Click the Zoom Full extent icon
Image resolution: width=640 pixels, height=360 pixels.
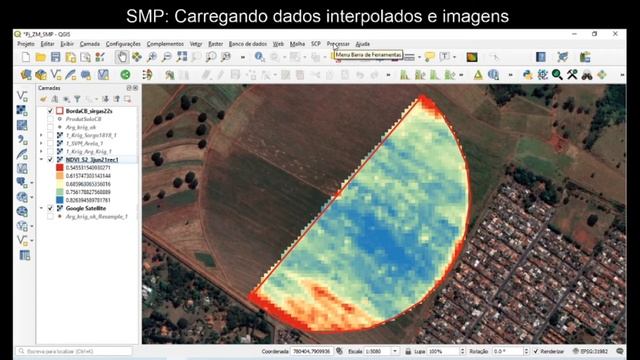pyautogui.click(x=182, y=57)
